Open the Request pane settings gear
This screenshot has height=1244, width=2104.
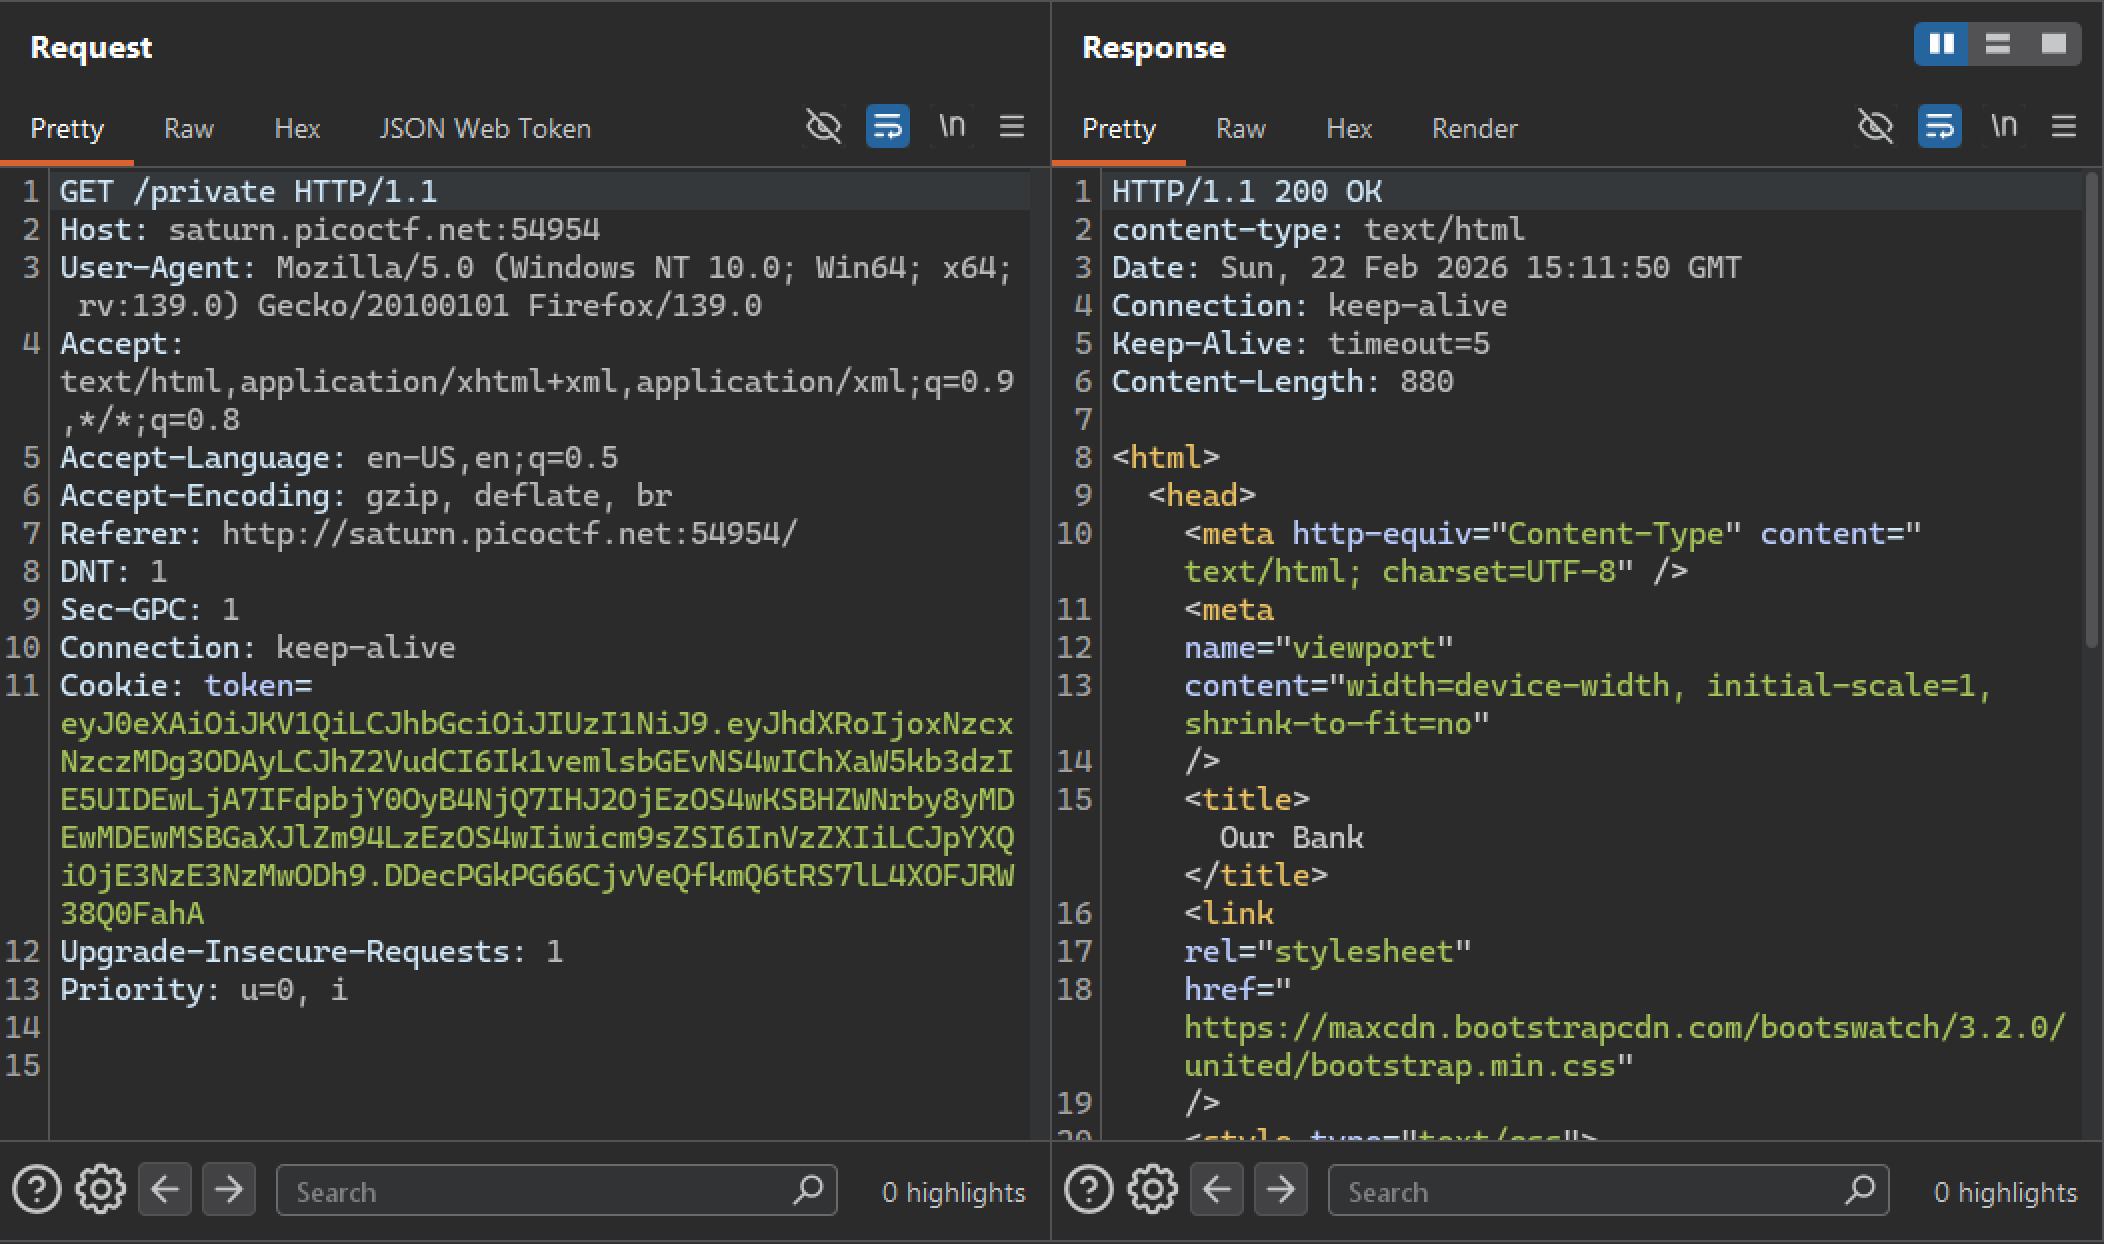click(100, 1190)
